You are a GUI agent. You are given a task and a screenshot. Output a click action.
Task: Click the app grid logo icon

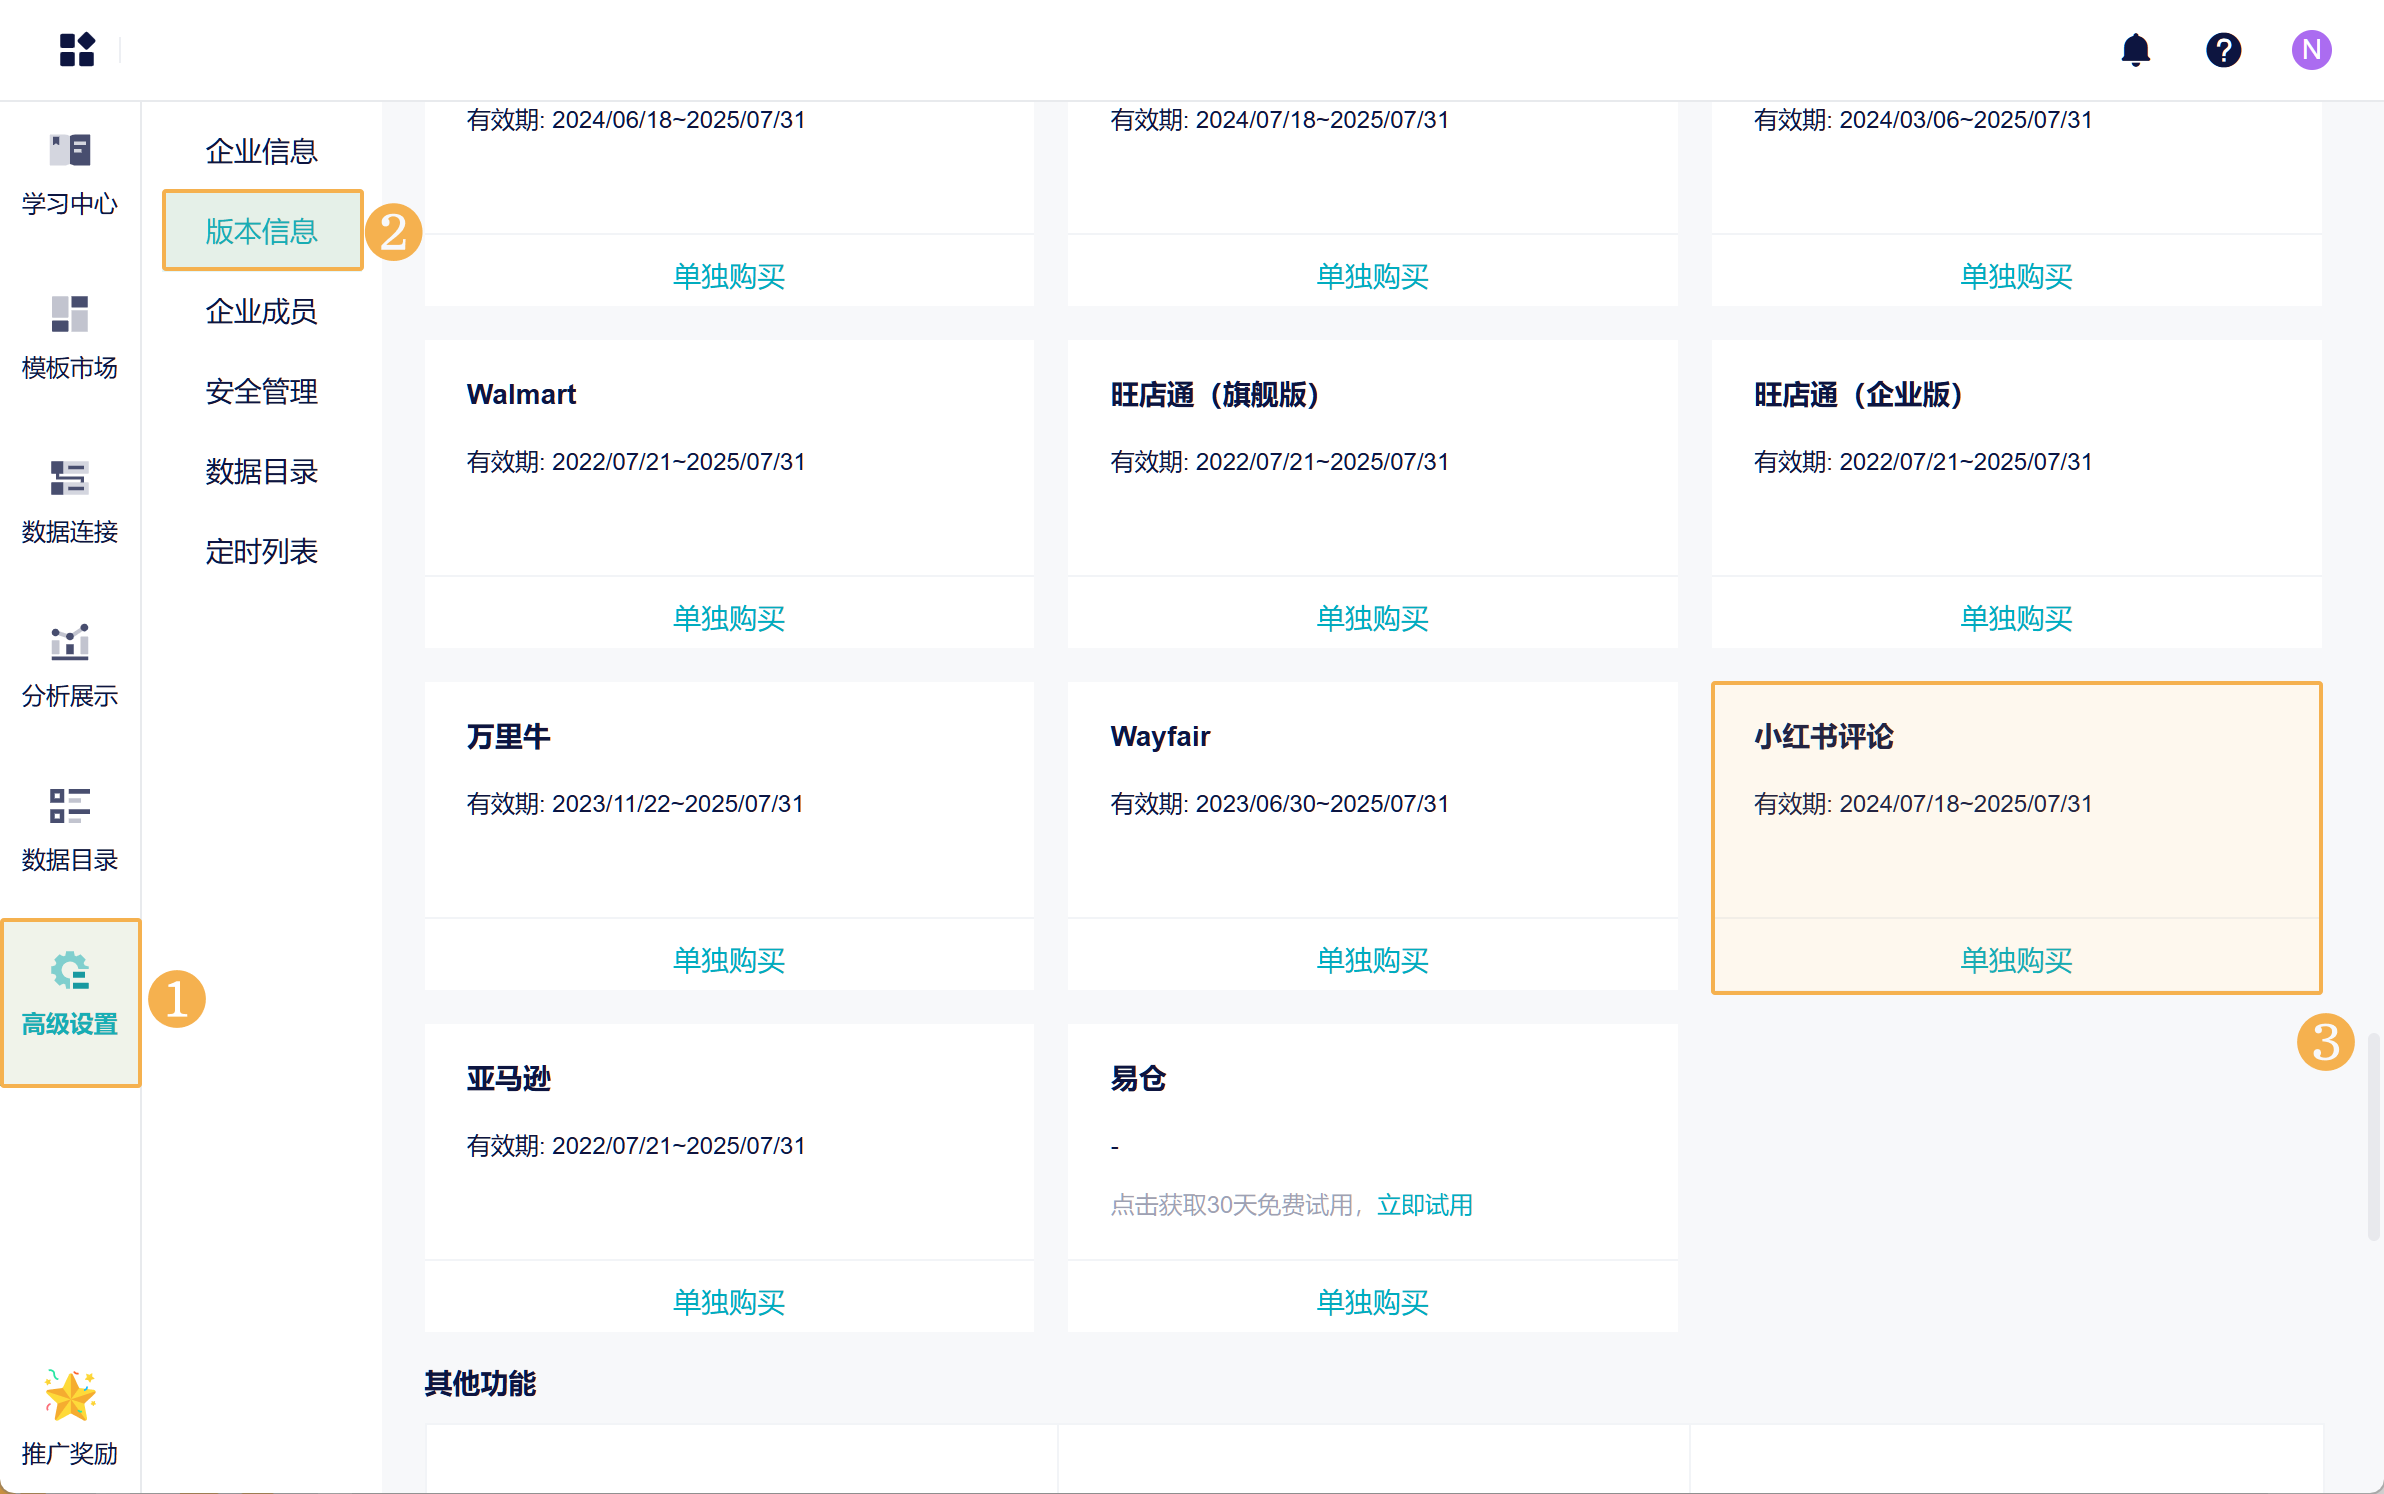point(76,49)
